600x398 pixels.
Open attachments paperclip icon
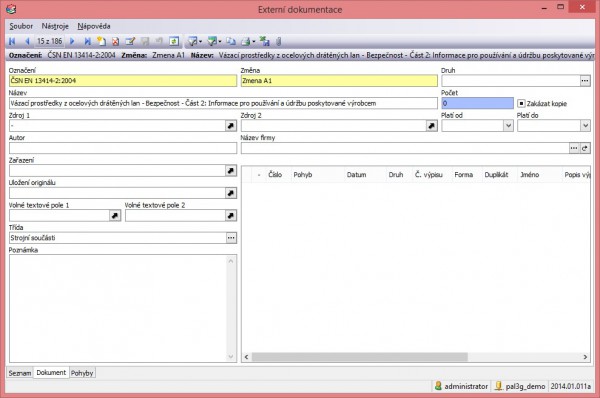(279, 41)
